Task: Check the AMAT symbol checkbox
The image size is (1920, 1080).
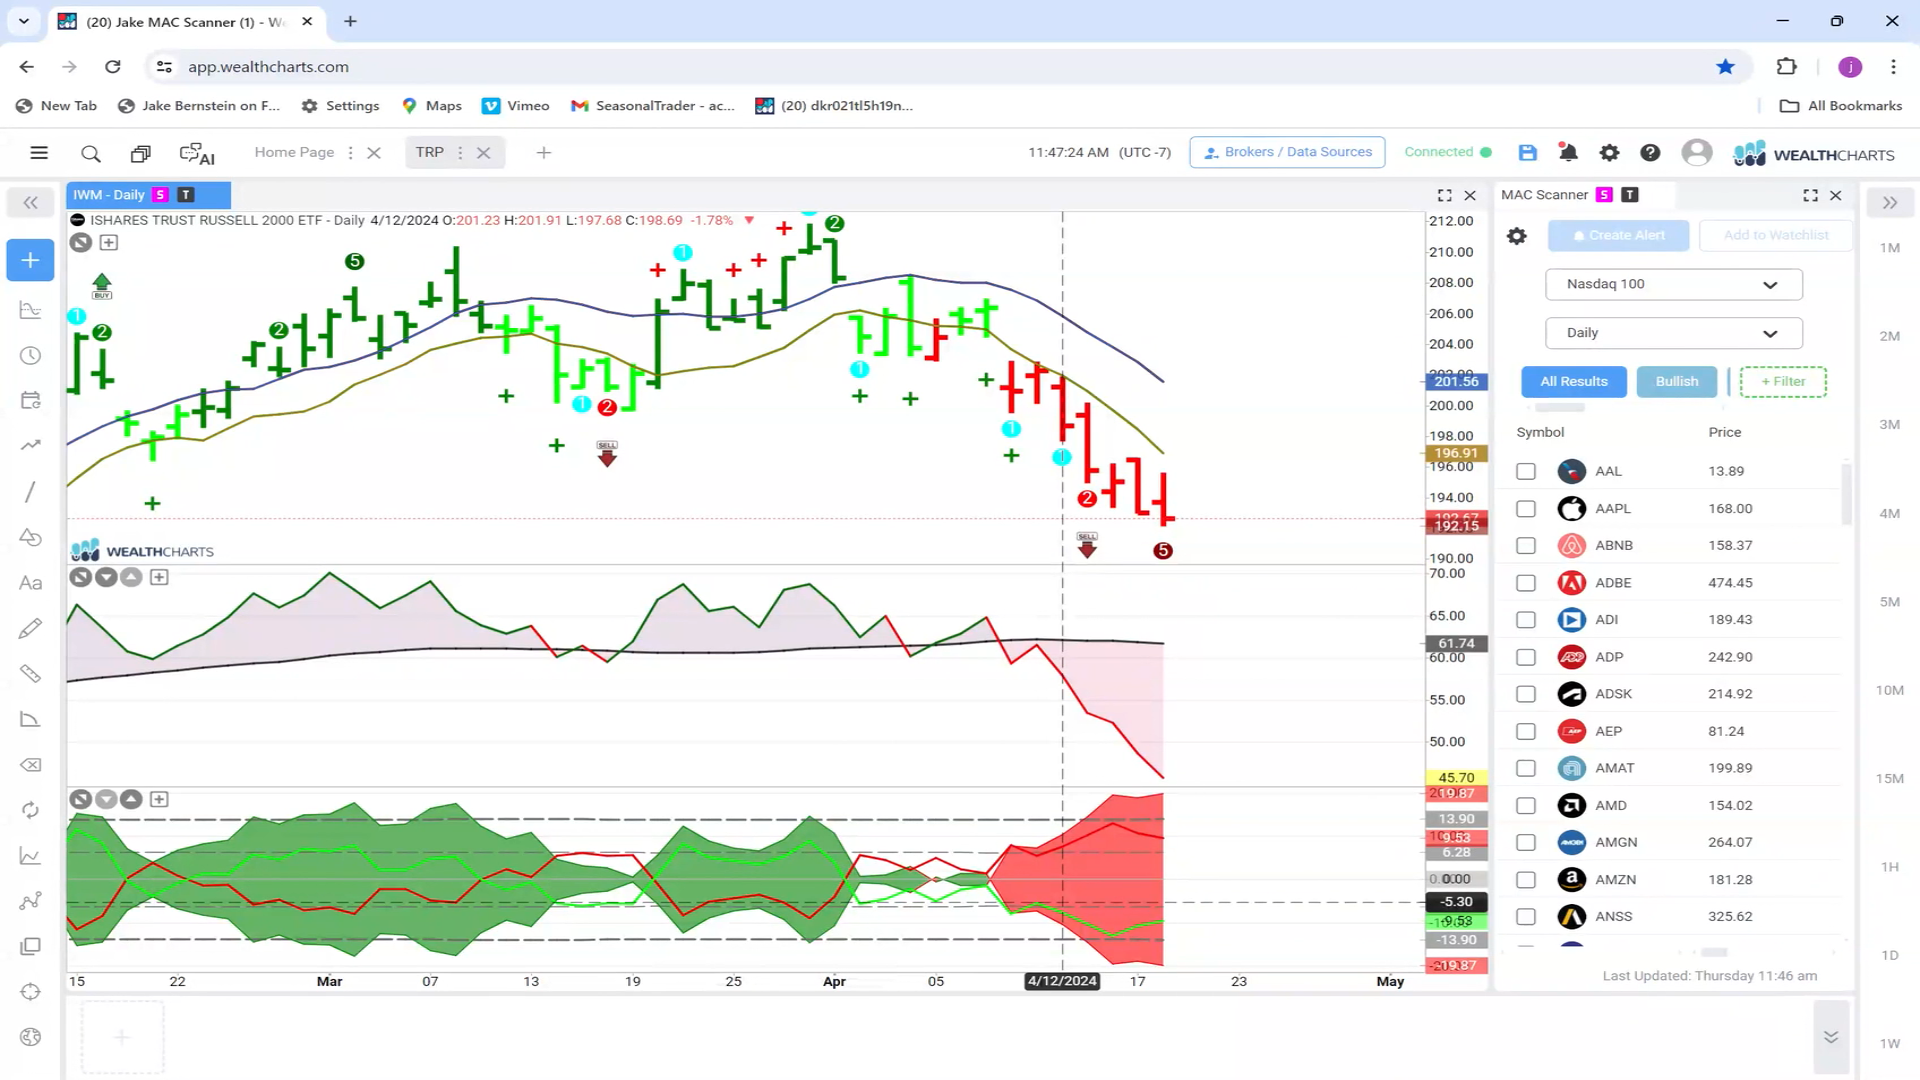Action: pos(1525,768)
